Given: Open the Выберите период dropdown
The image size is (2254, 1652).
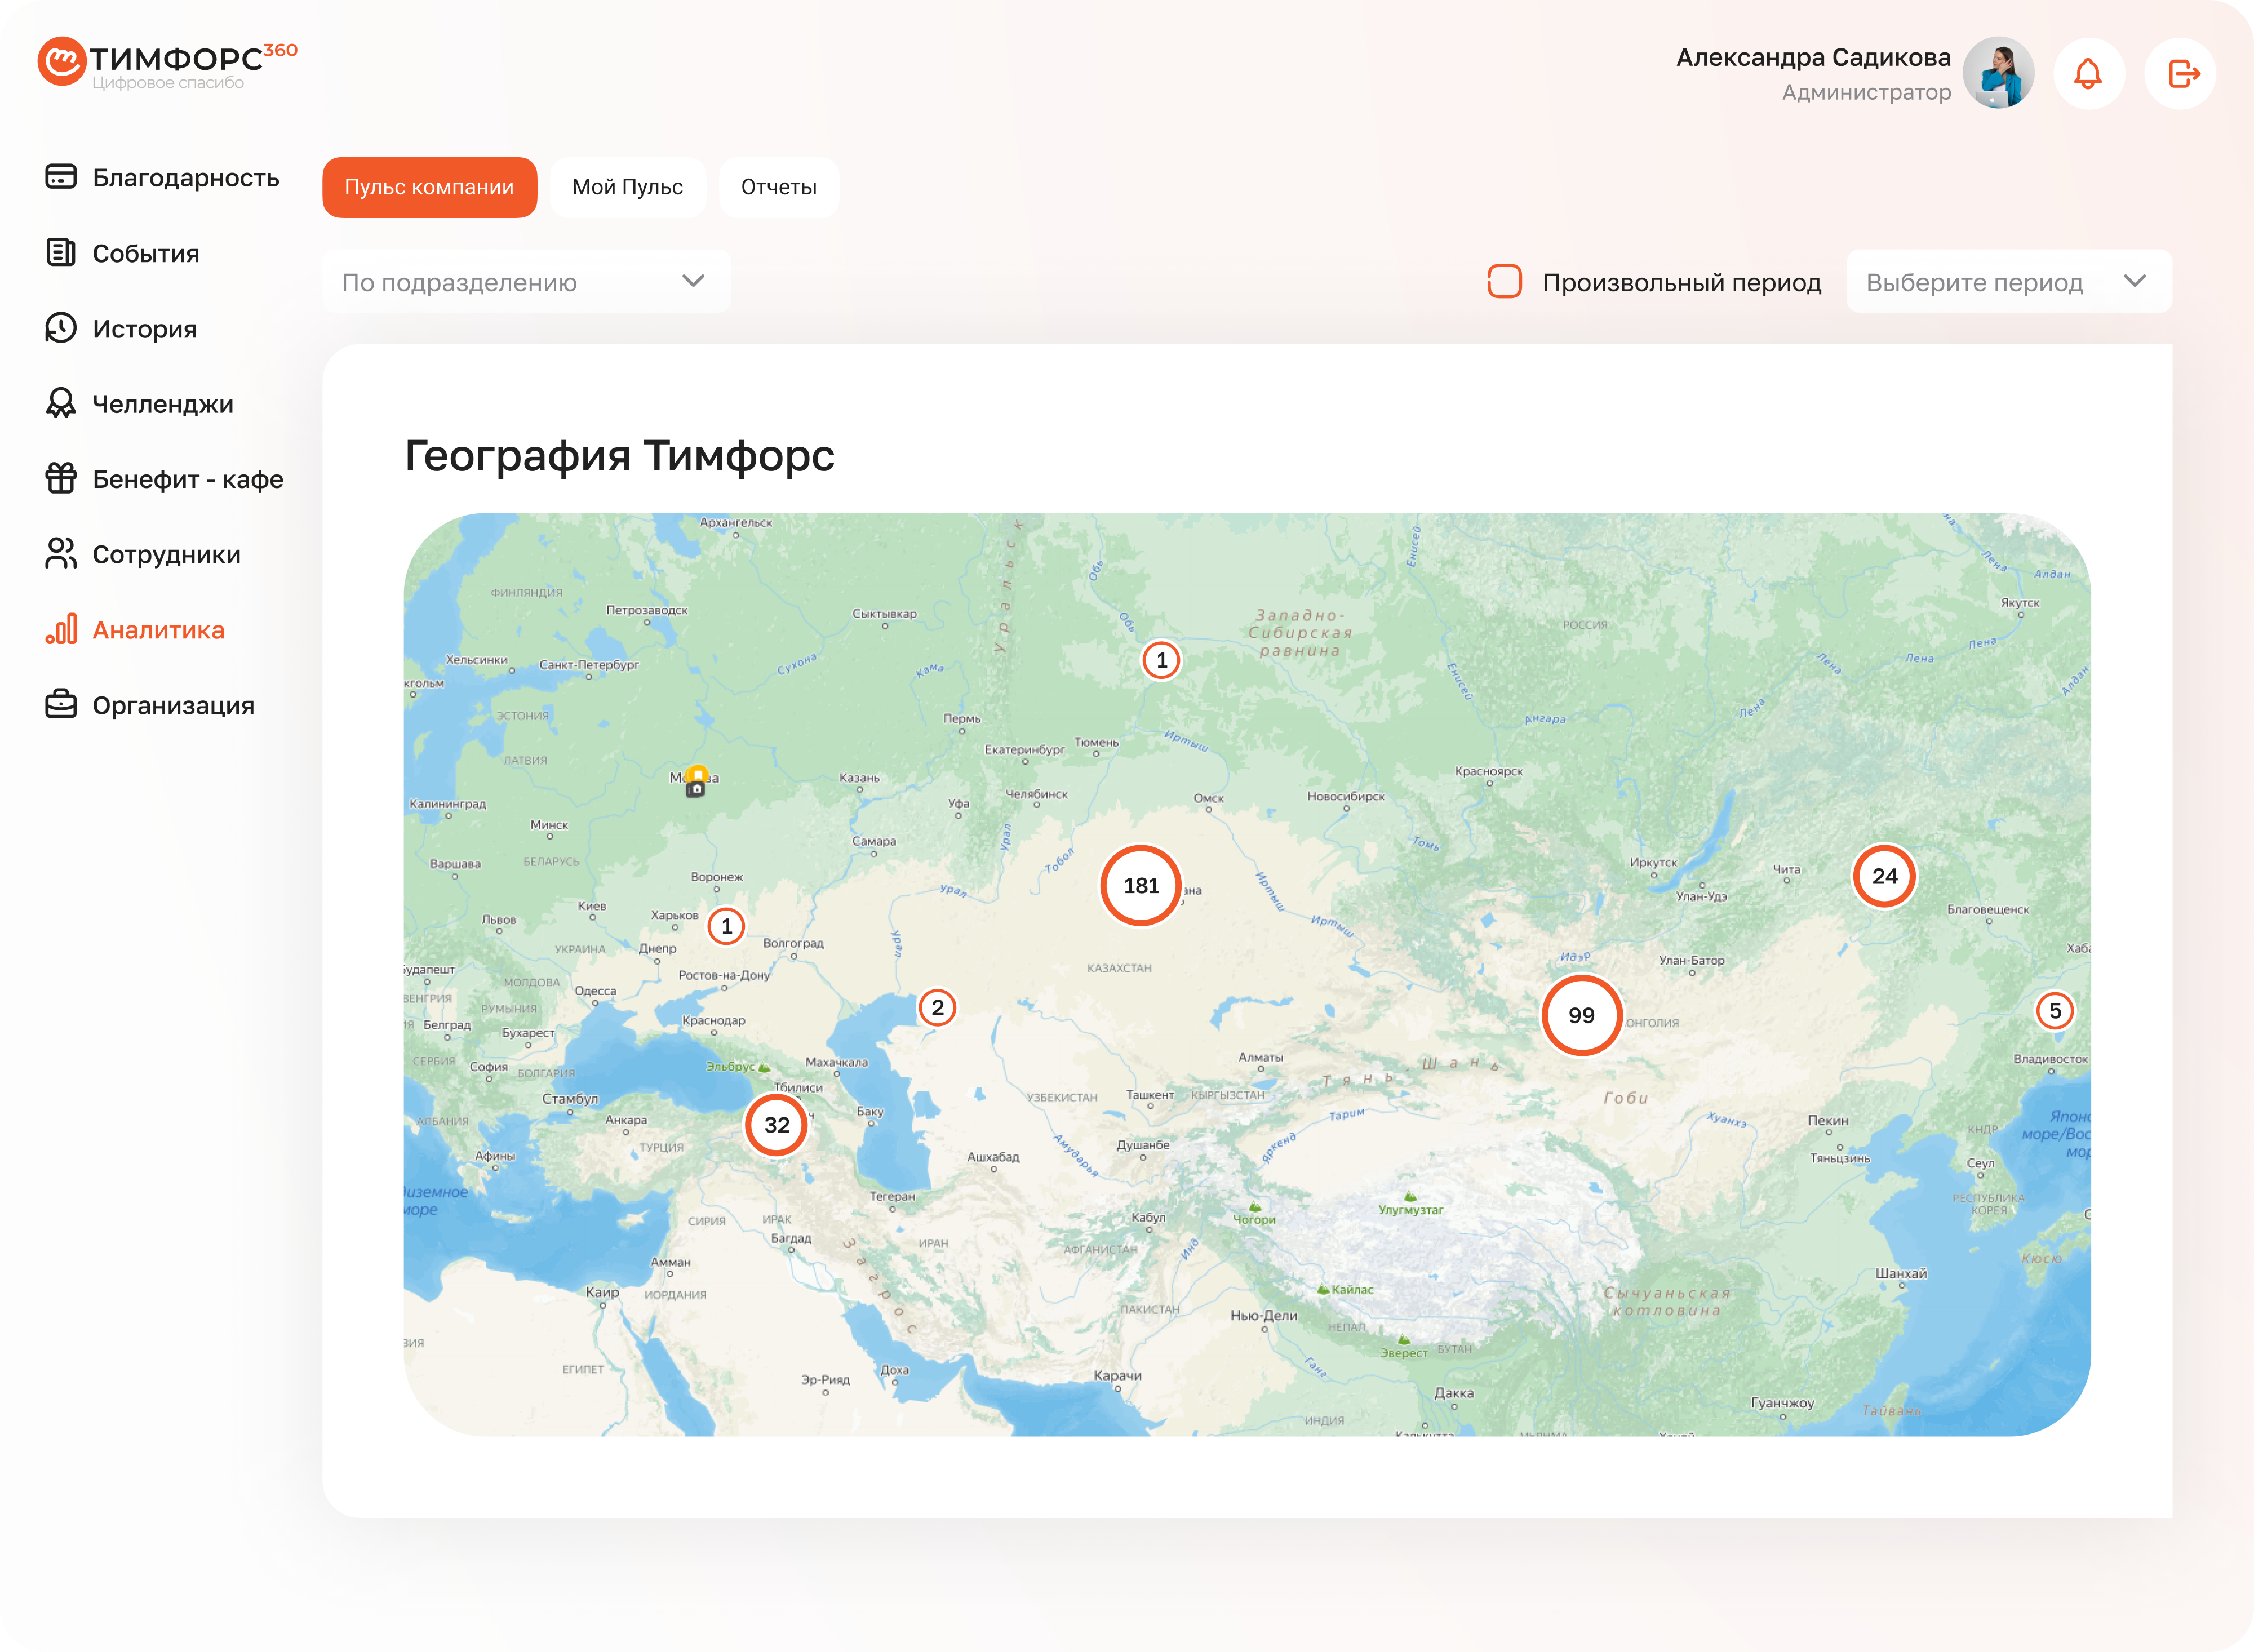Looking at the screenshot, I should coord(2008,282).
